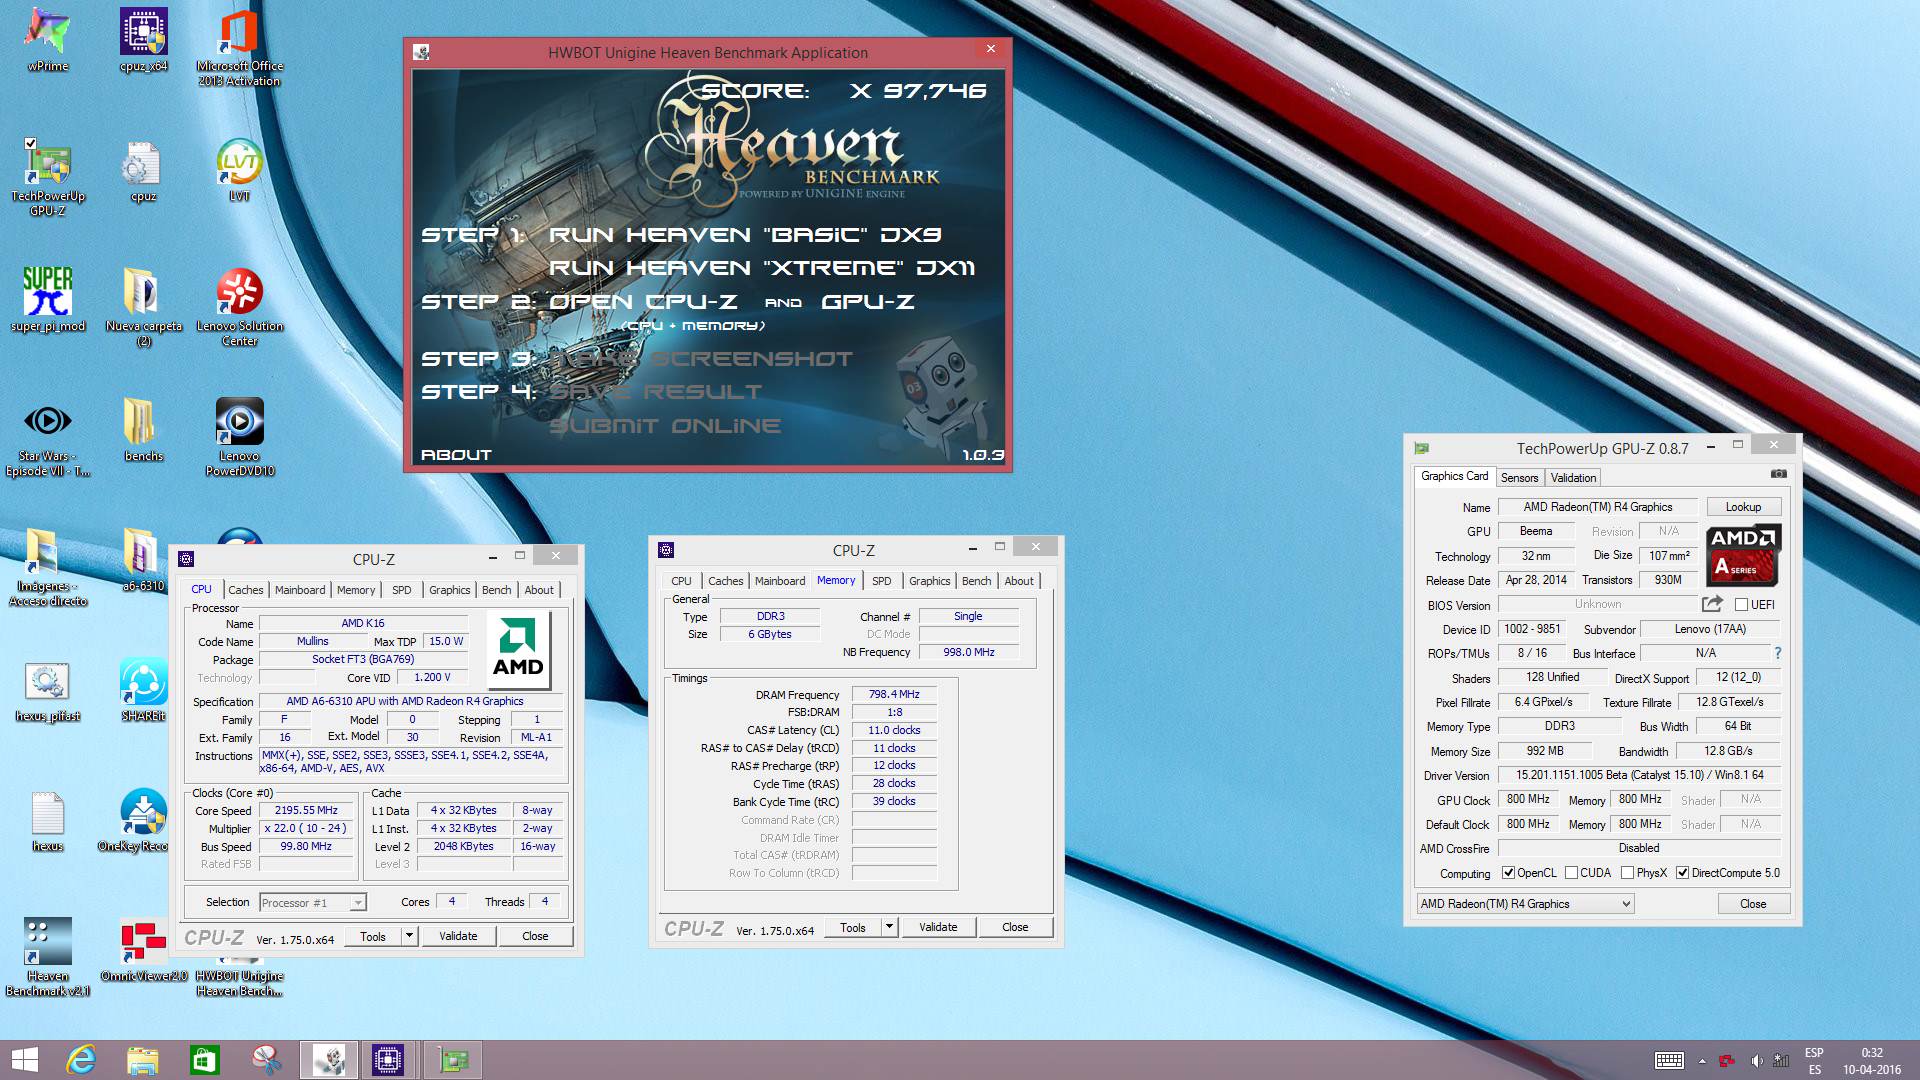Switch to Mainboard tab in left CPU-Z window
Screen dimensions: 1920x1080
300,590
